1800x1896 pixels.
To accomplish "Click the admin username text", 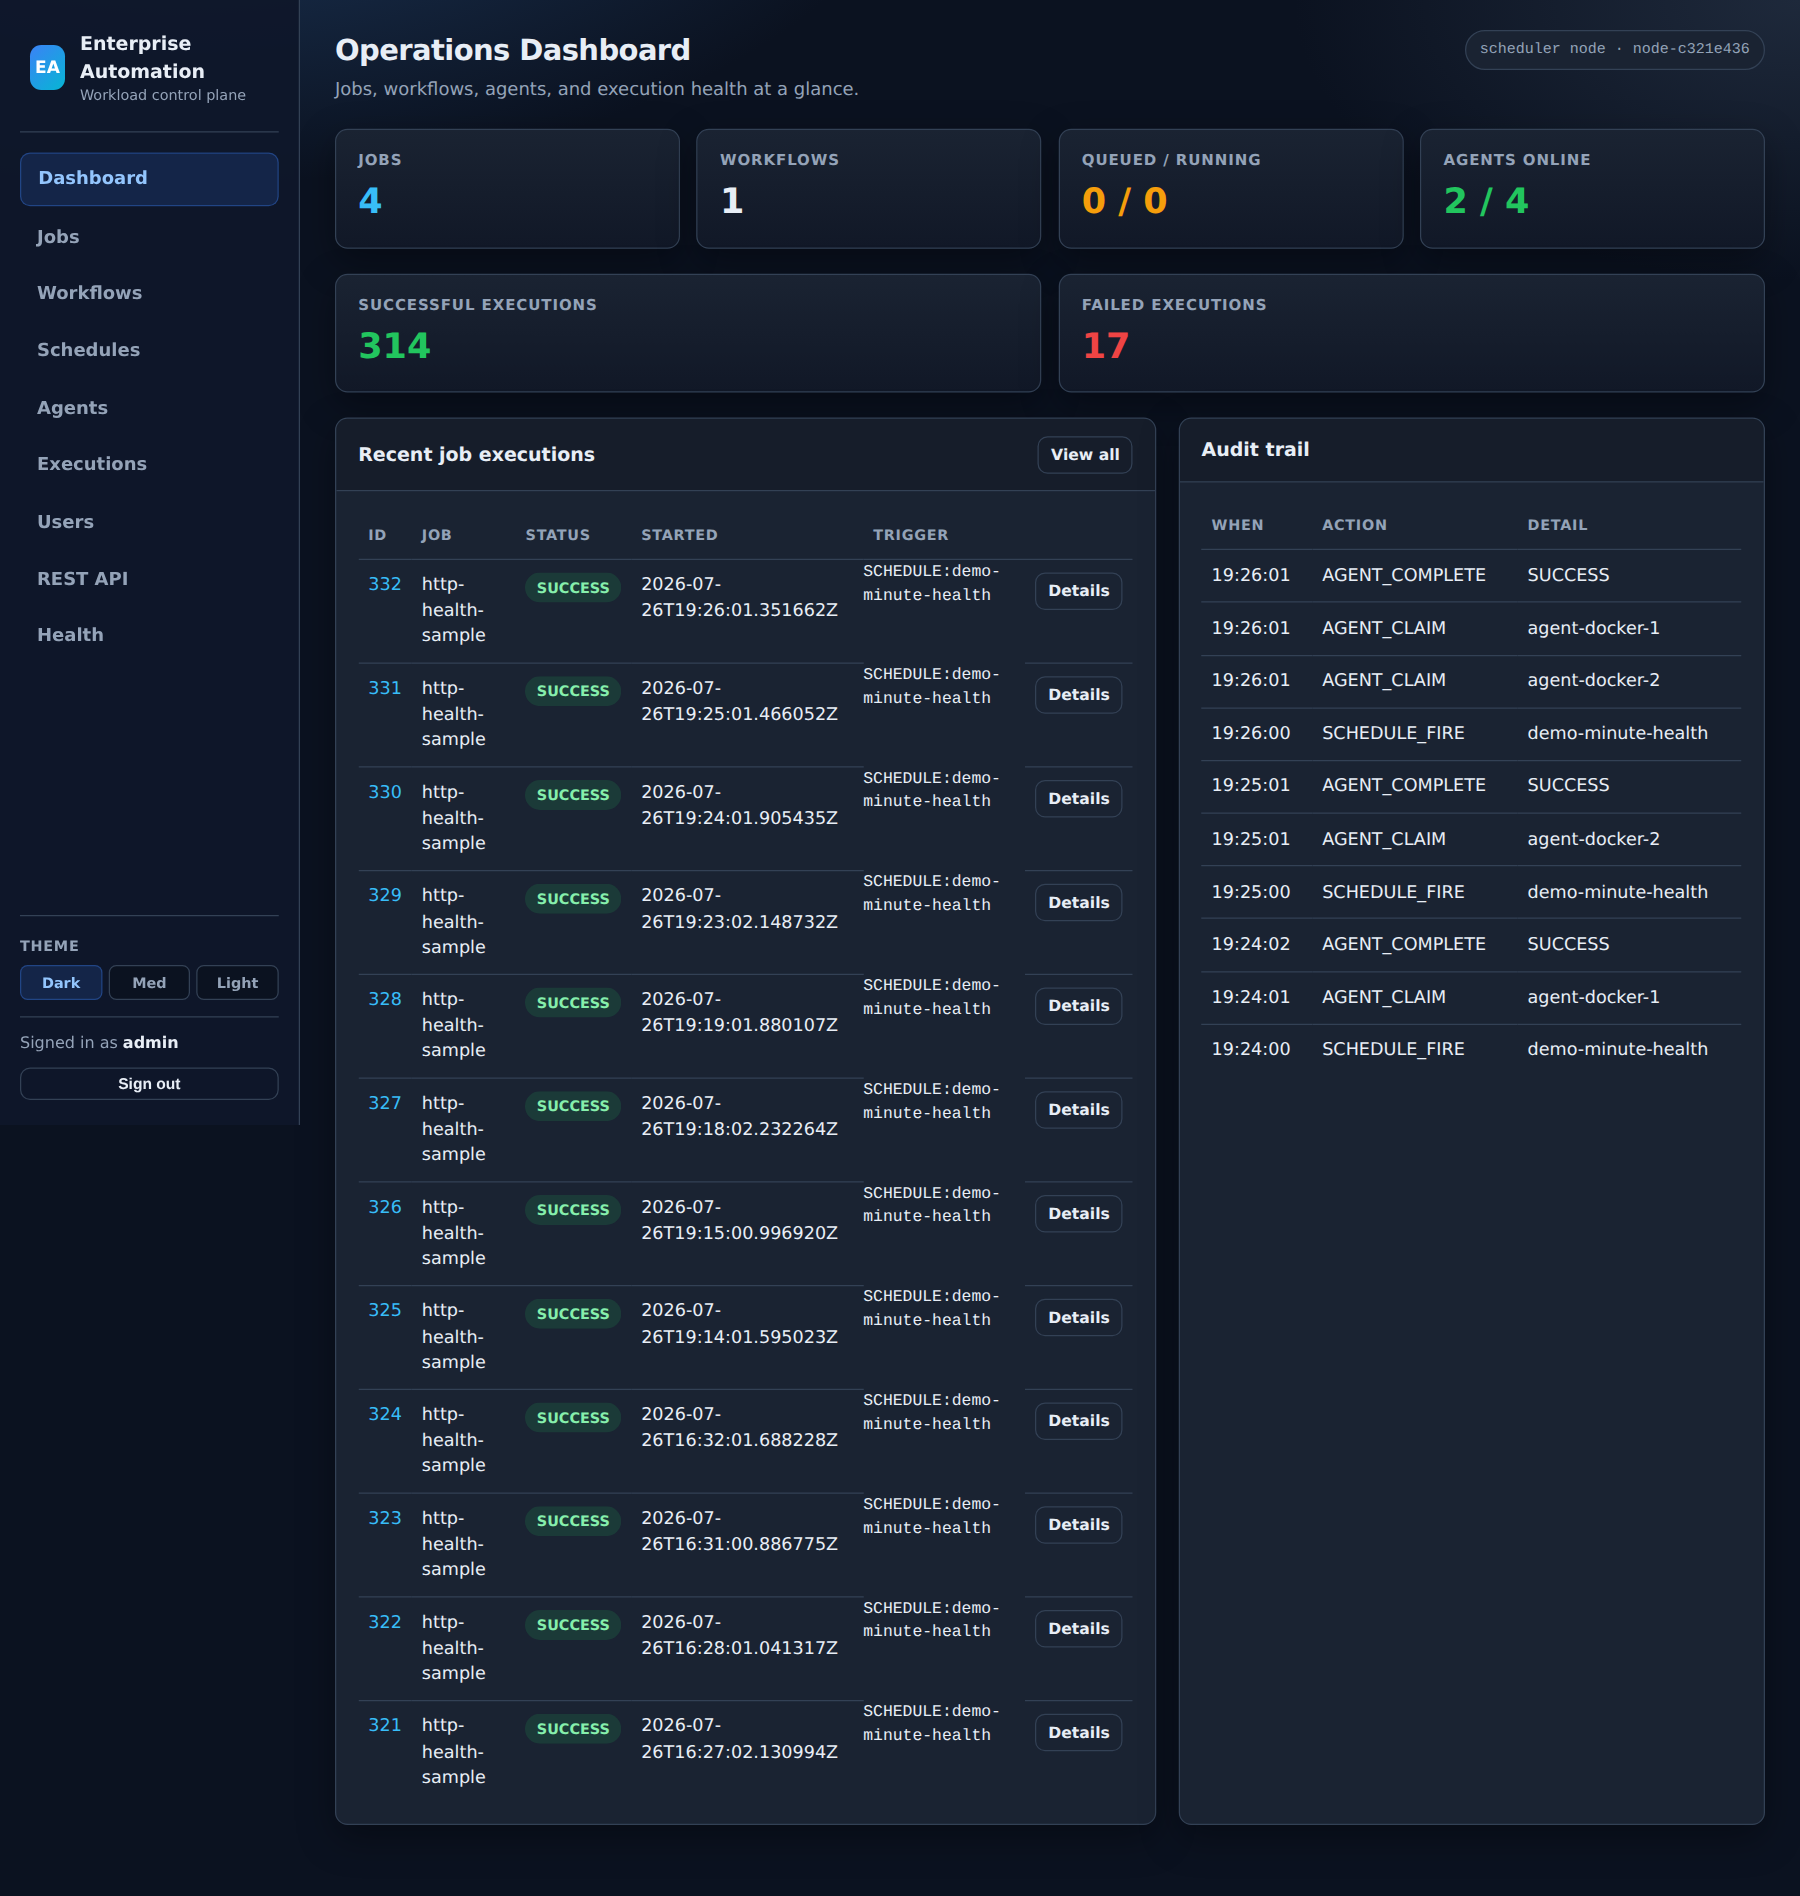I will click(x=150, y=1043).
